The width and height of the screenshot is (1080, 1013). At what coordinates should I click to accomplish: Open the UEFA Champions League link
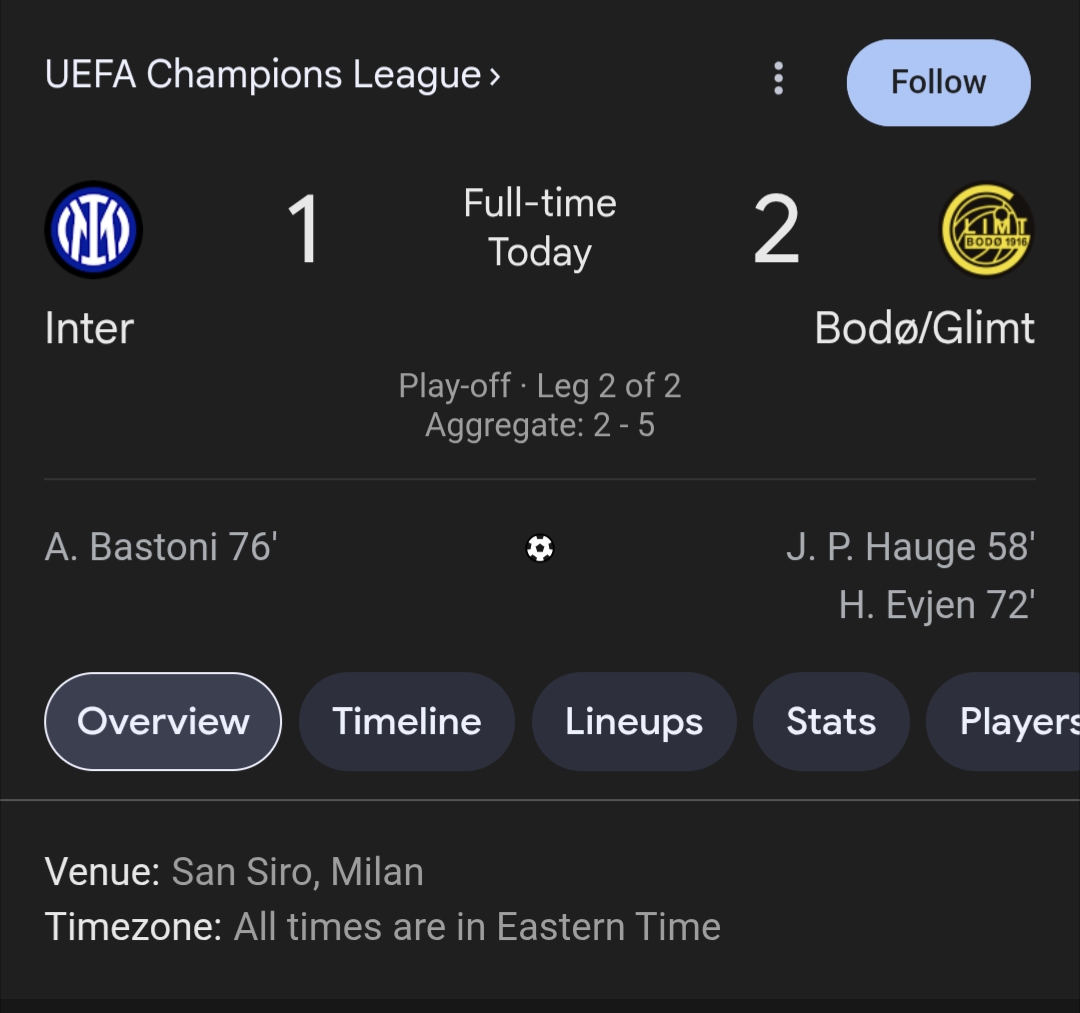pos(262,76)
